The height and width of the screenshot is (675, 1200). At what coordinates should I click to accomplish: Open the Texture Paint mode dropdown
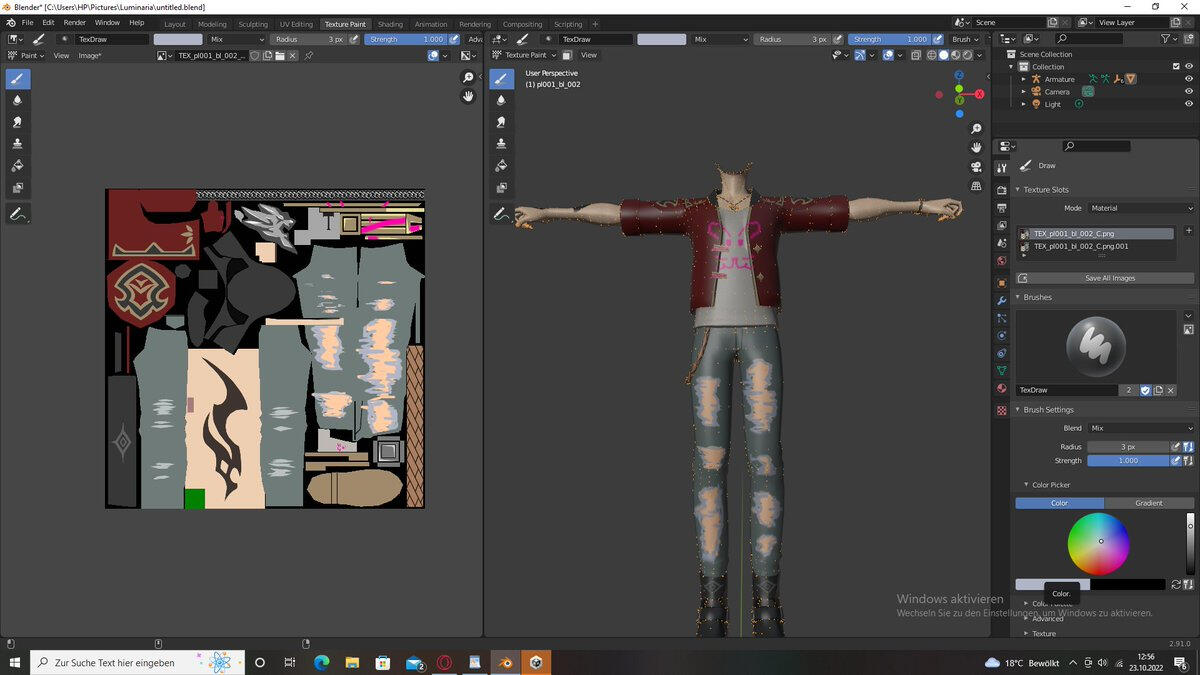click(525, 55)
